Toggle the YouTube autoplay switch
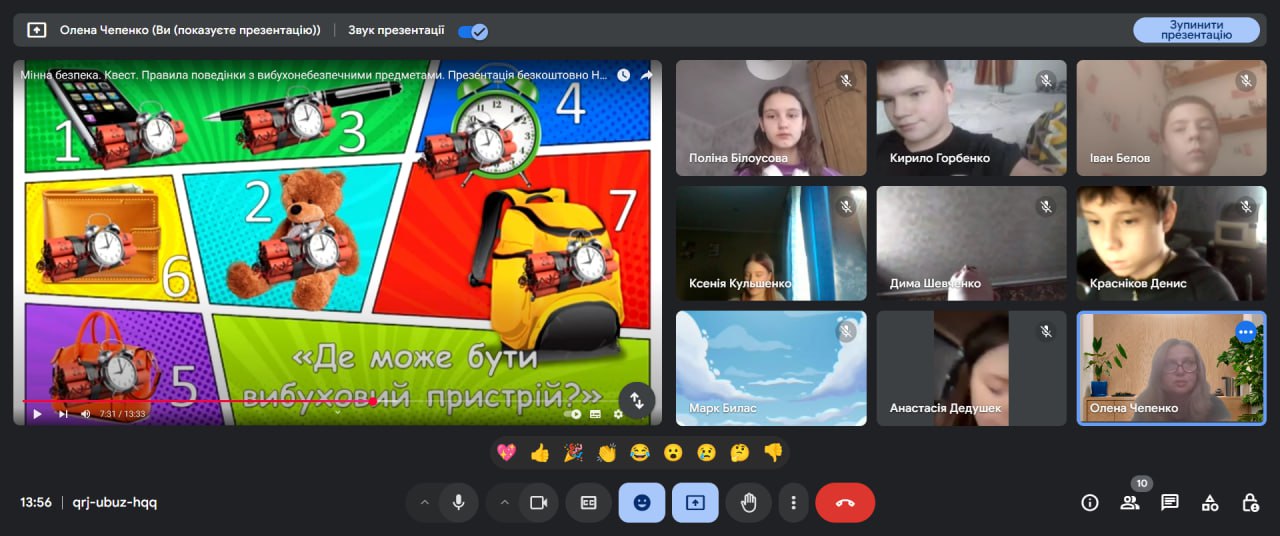This screenshot has width=1280, height=536. 573,414
